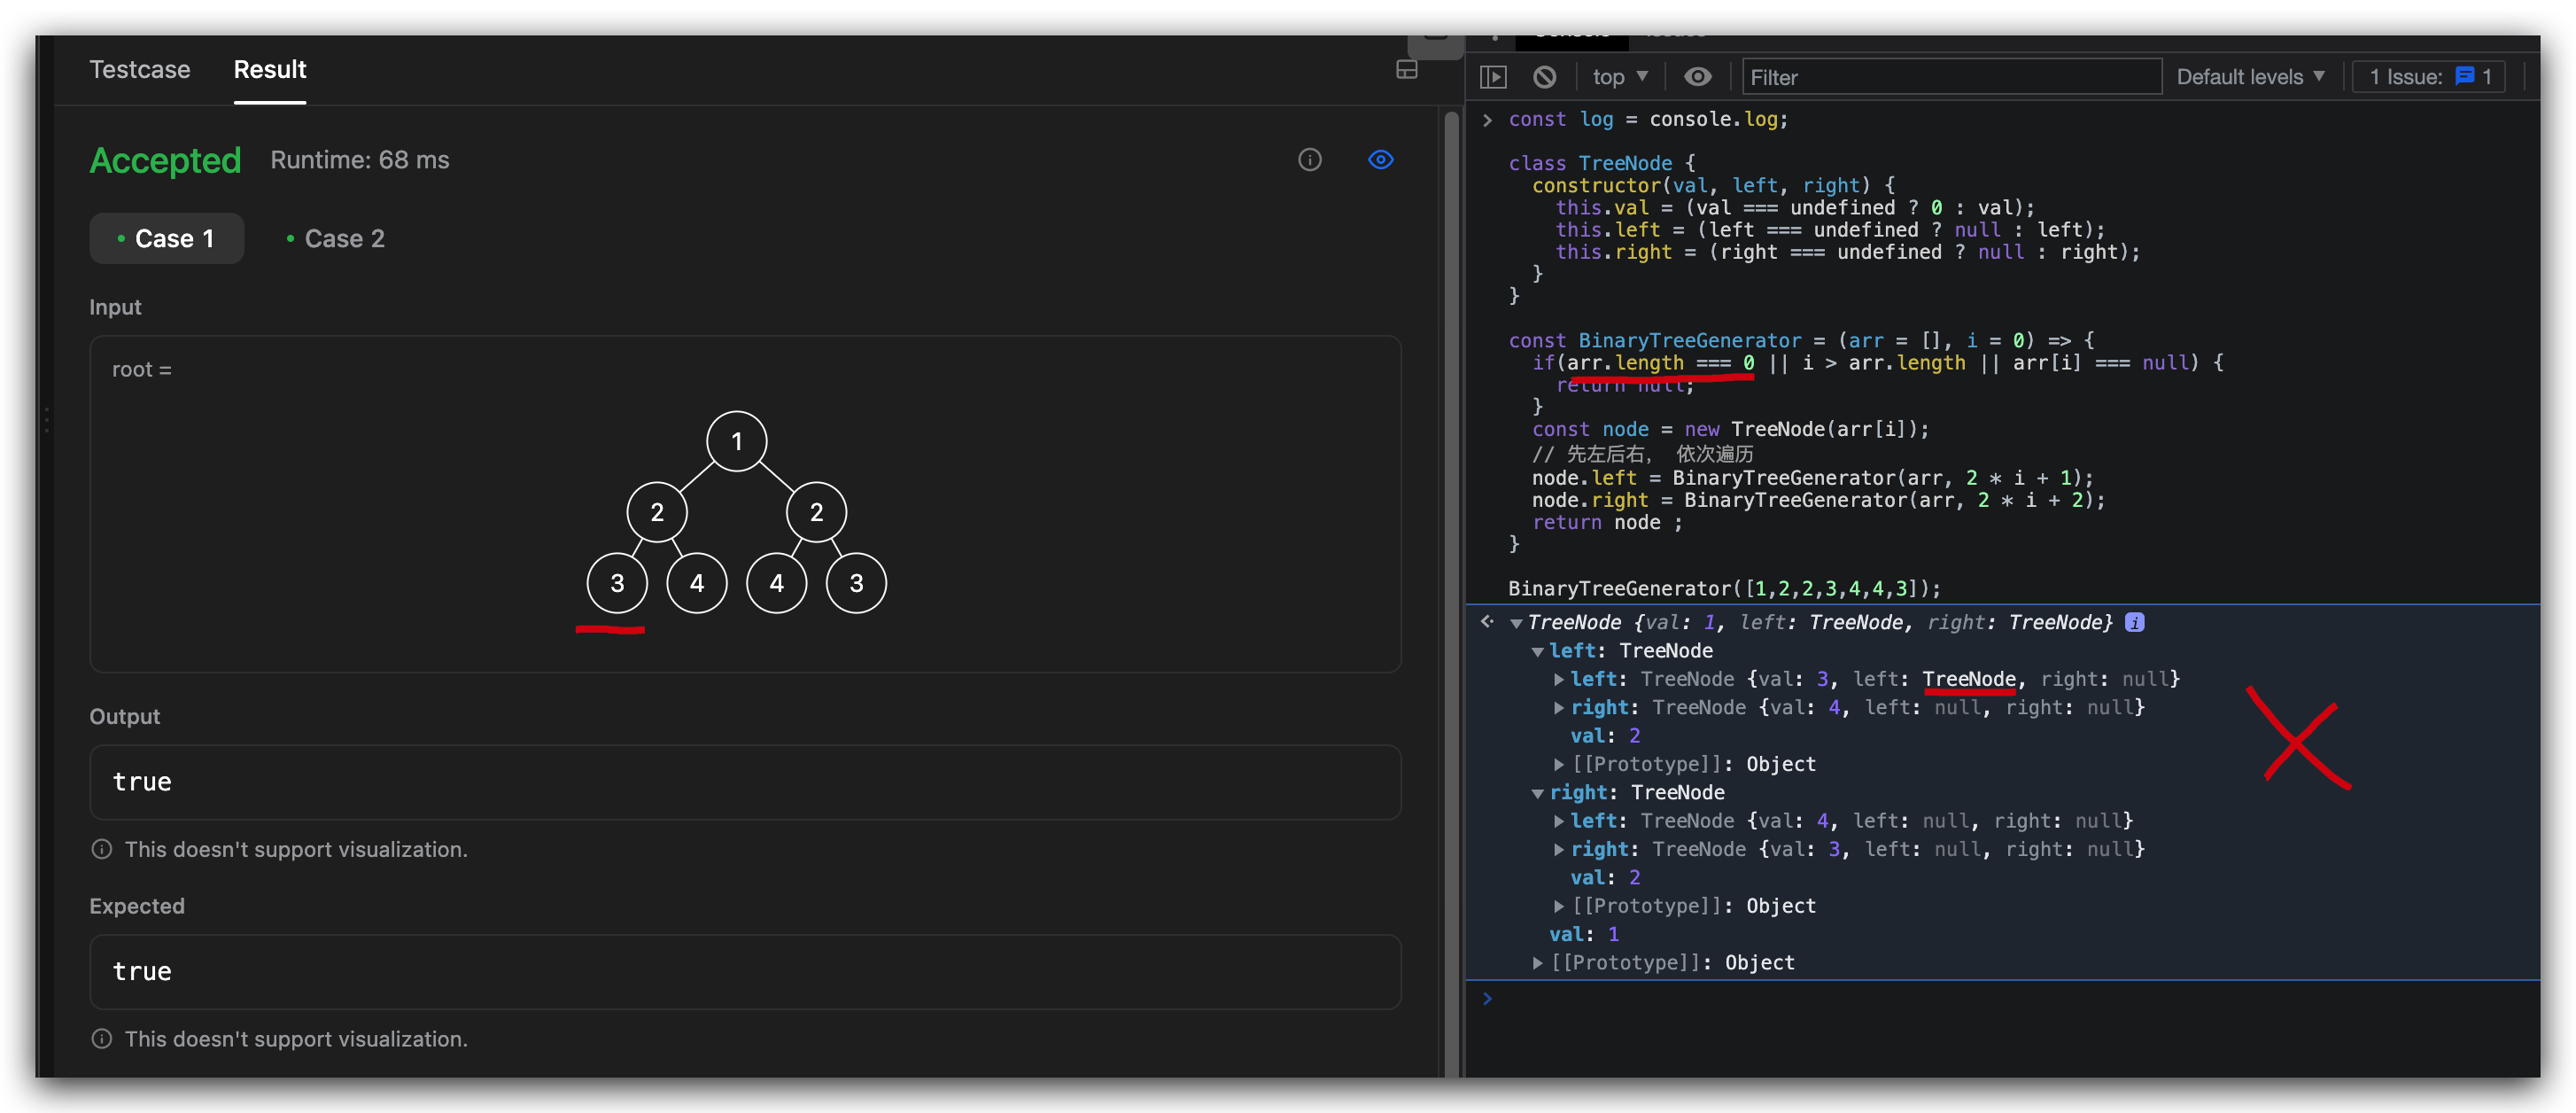Image resolution: width=2576 pixels, height=1113 pixels.
Task: Open the 1 Issue badge
Action: [x=2428, y=77]
